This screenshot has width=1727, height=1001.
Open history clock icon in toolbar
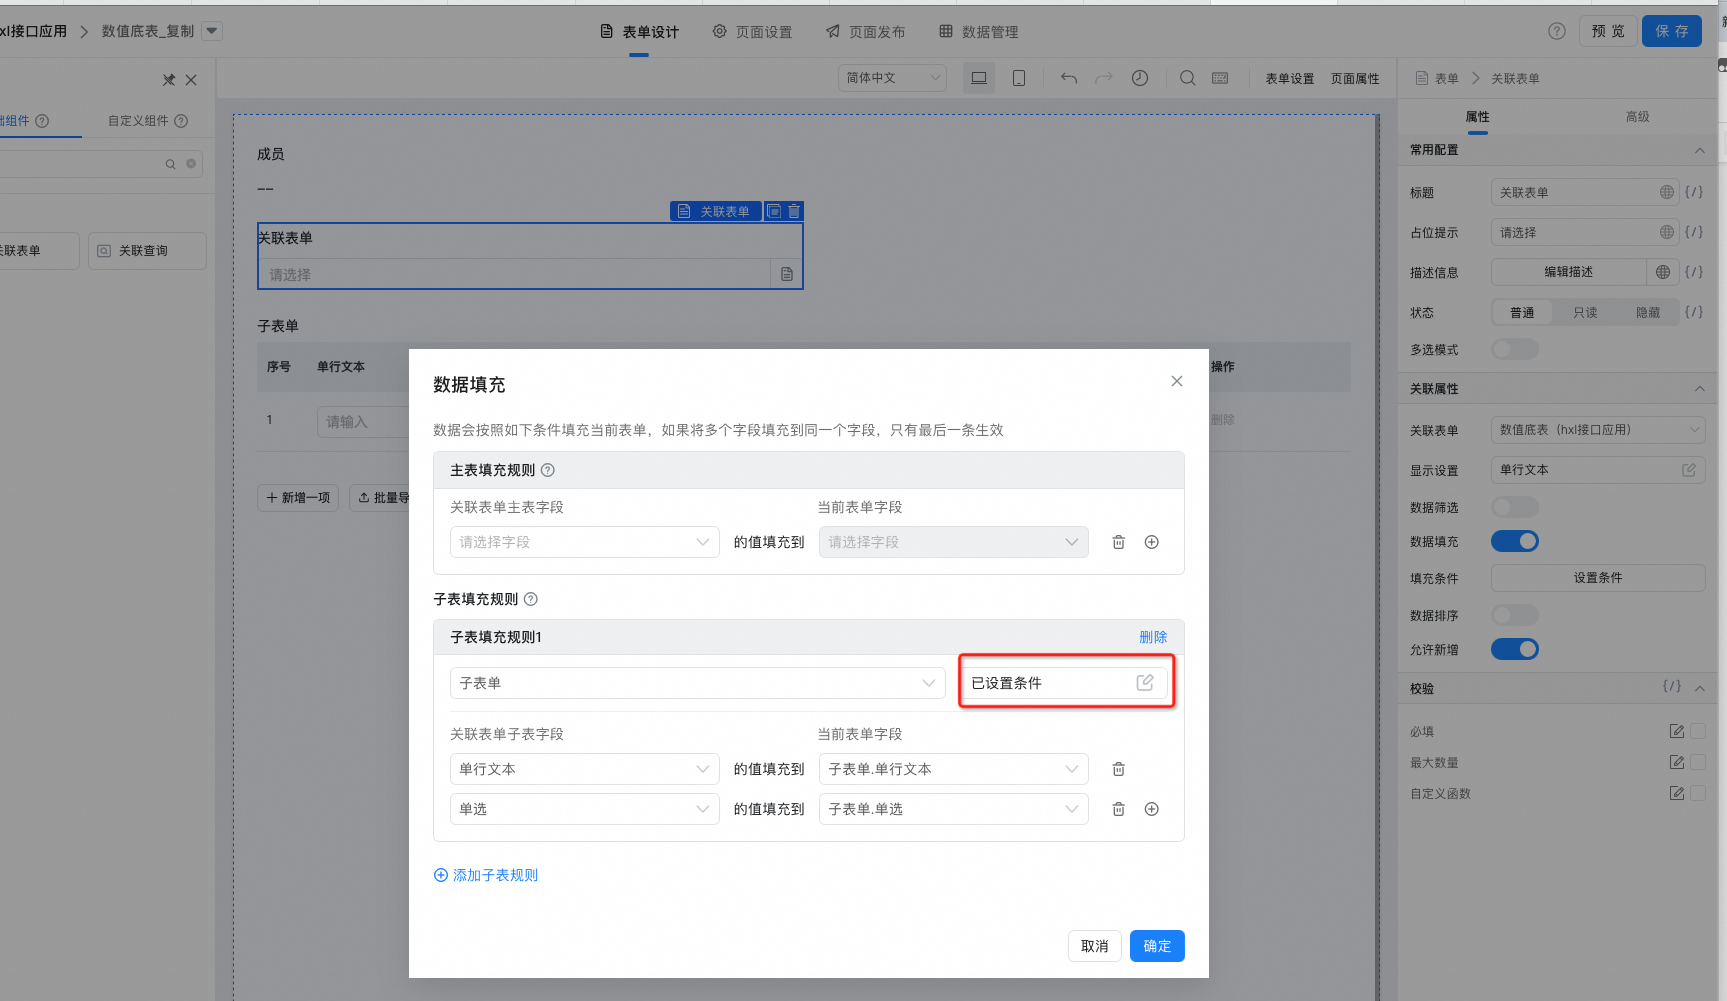tap(1140, 78)
